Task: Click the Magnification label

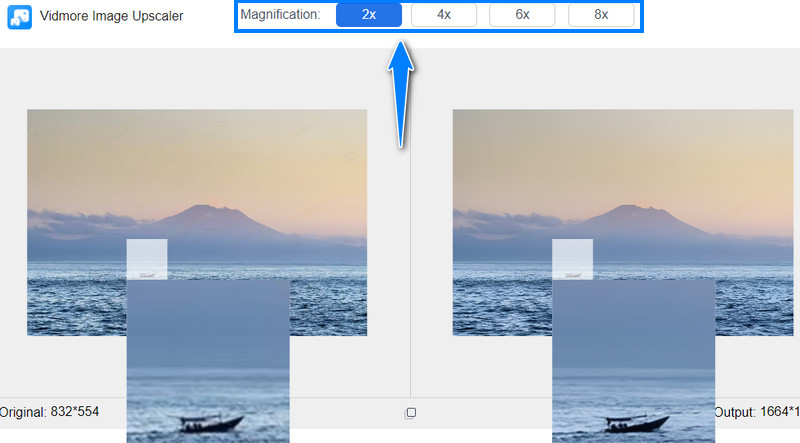Action: [x=280, y=15]
